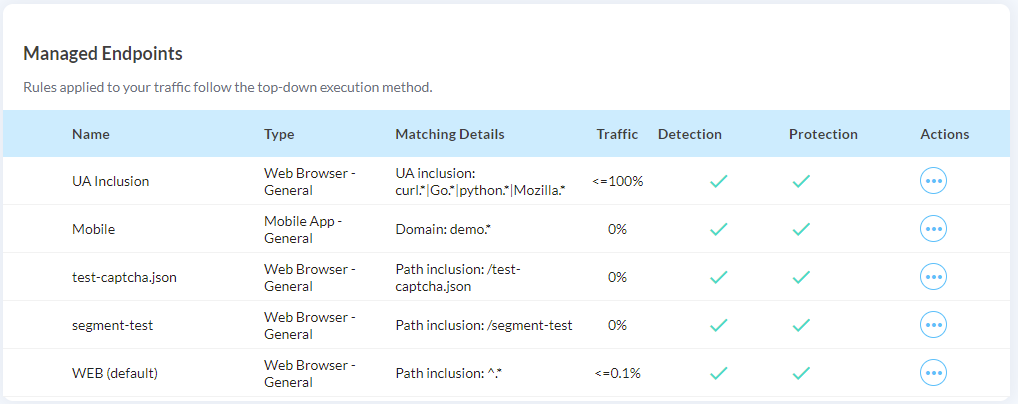Click Protection checkmark for WEB (default)
The height and width of the screenshot is (404, 1018).
[800, 373]
